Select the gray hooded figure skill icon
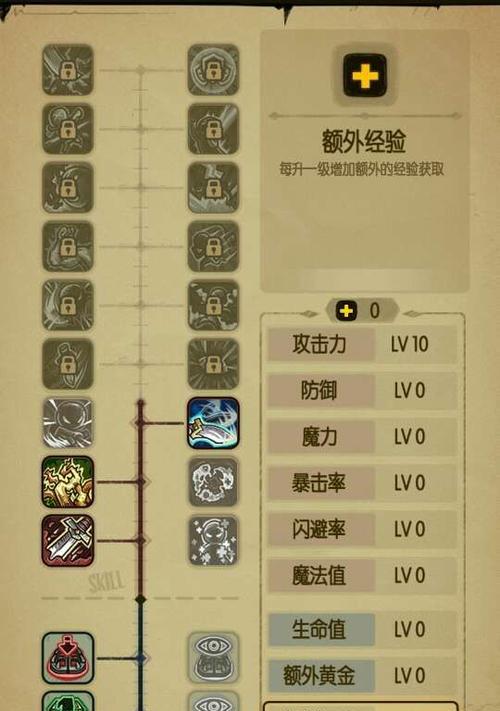Viewport: 500px width, 711px height. click(x=68, y=423)
